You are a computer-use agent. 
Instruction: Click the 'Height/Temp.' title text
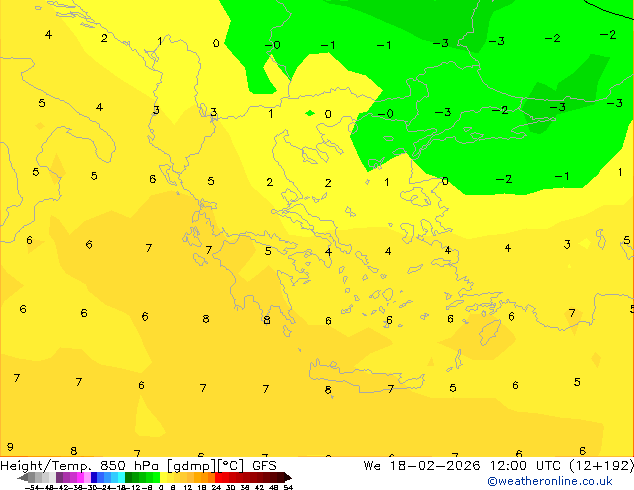46,466
